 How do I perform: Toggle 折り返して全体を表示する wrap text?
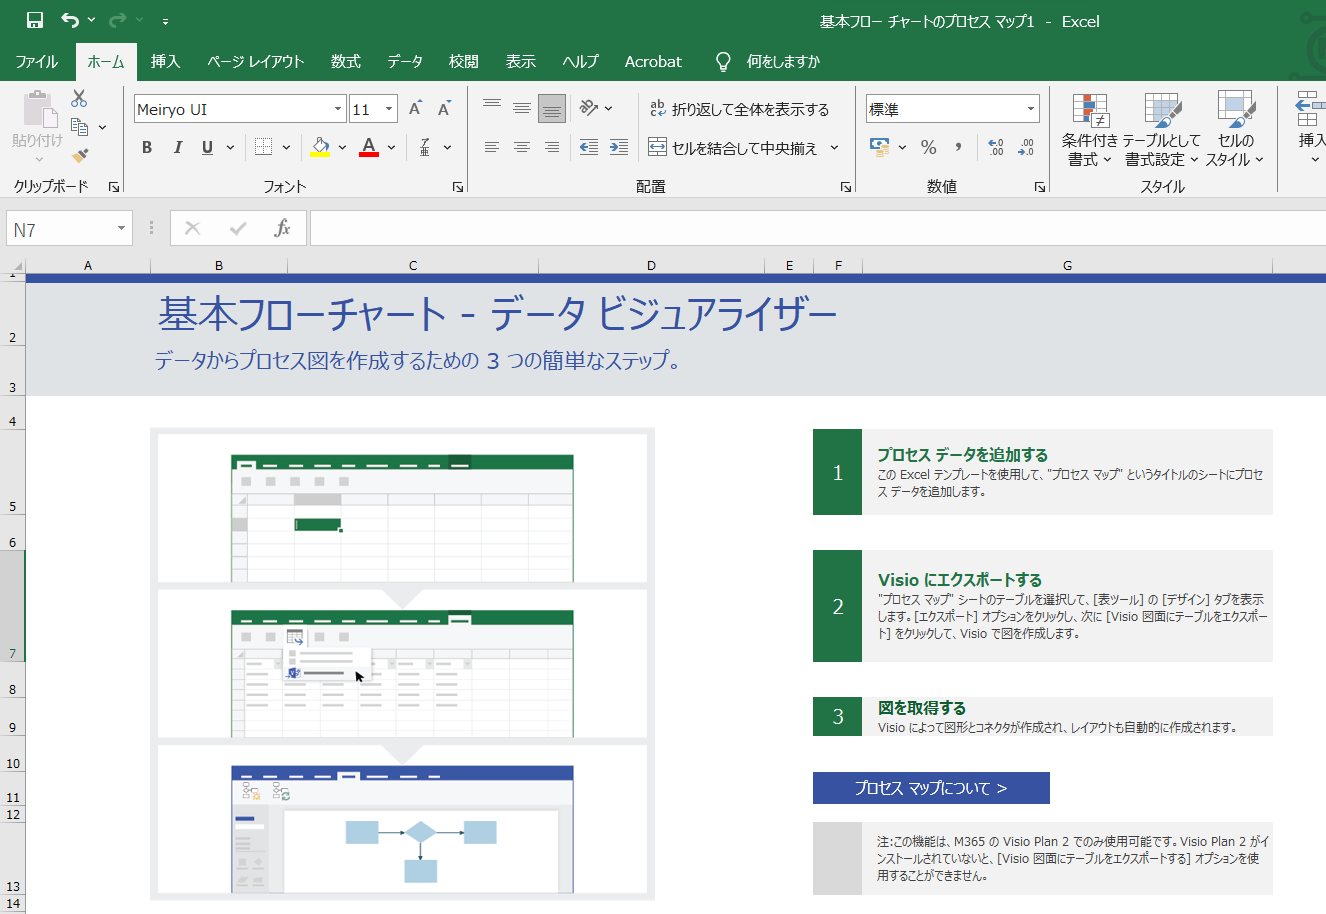740,109
